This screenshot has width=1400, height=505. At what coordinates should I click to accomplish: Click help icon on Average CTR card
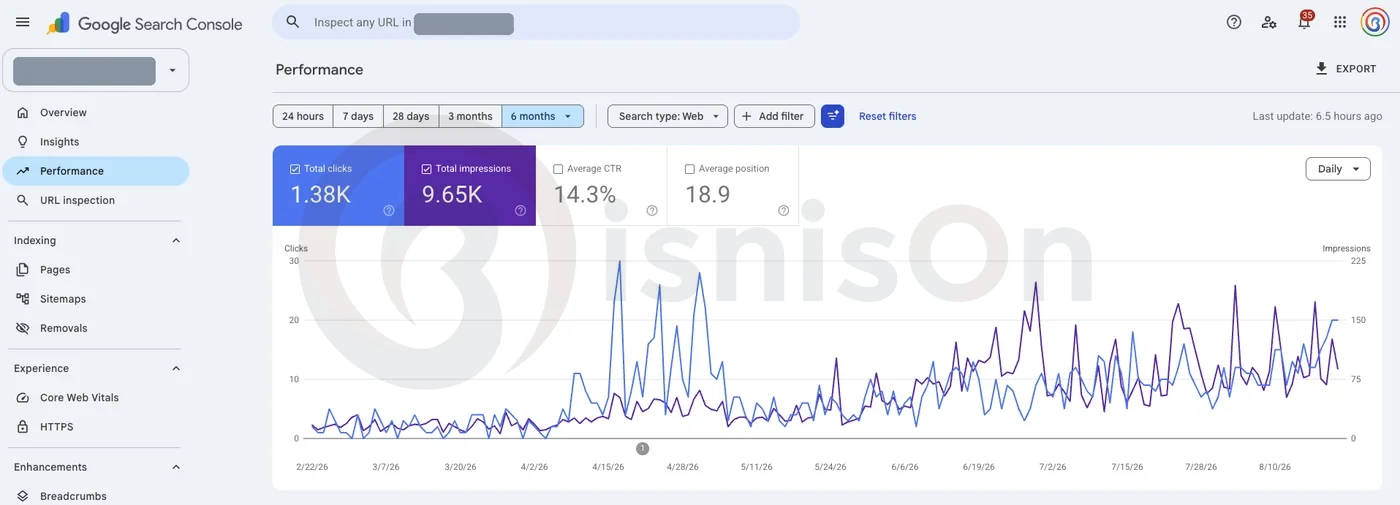coord(652,210)
